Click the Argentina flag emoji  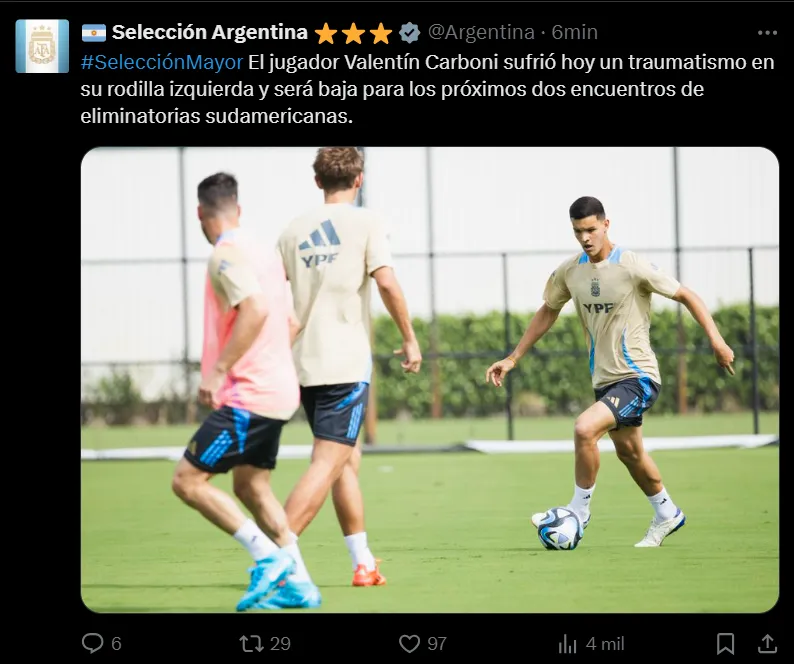coord(94,33)
